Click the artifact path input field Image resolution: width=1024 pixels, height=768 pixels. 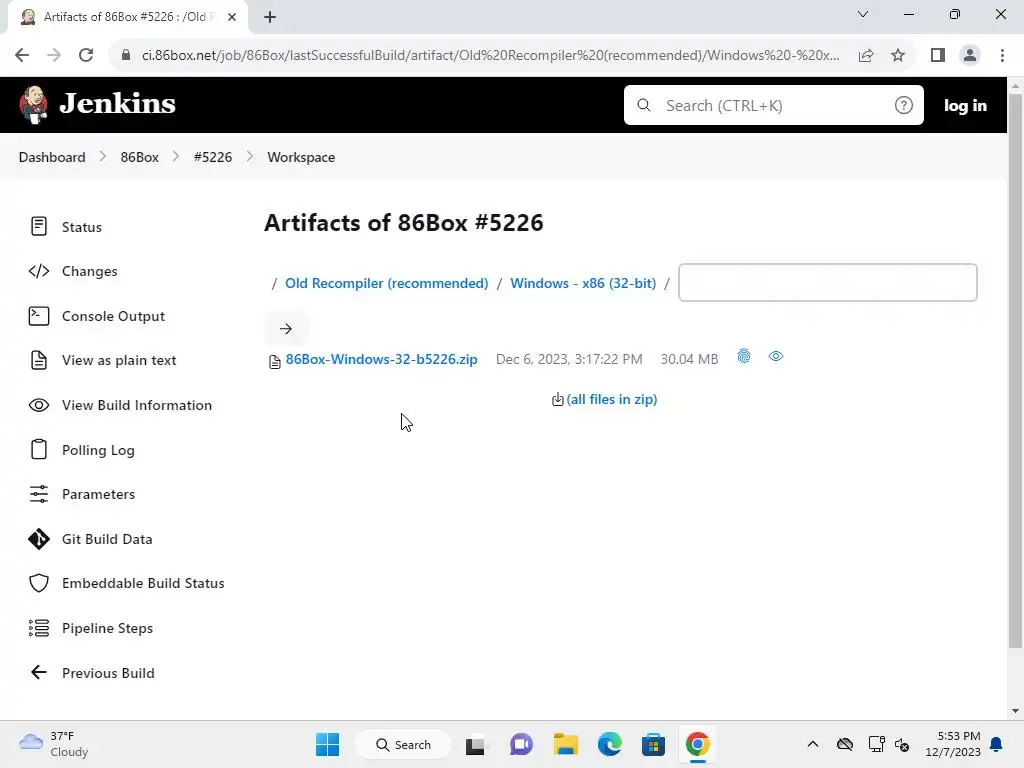[x=827, y=283]
